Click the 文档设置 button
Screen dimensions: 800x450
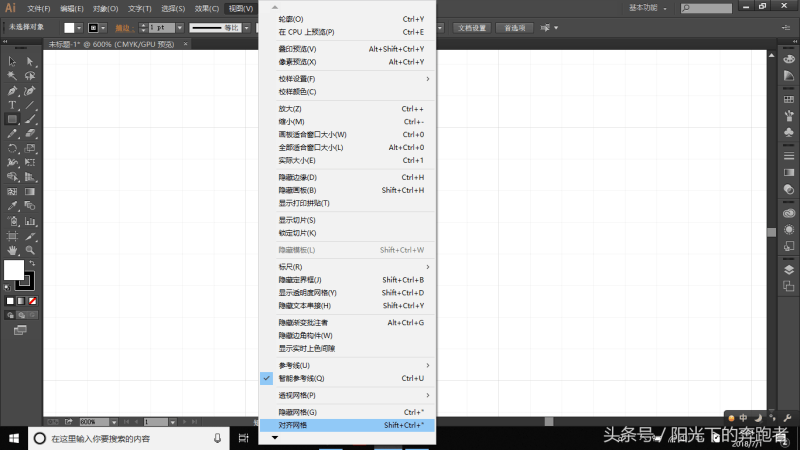pos(472,28)
